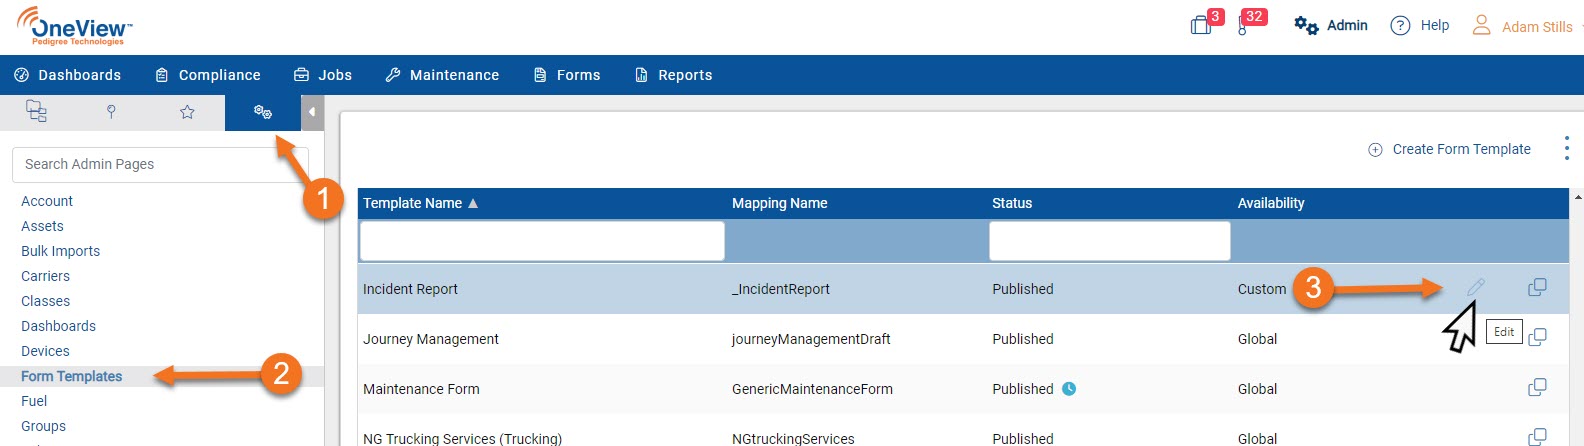The height and width of the screenshot is (446, 1584).
Task: Open the OneView logo home link
Action: click(x=75, y=26)
